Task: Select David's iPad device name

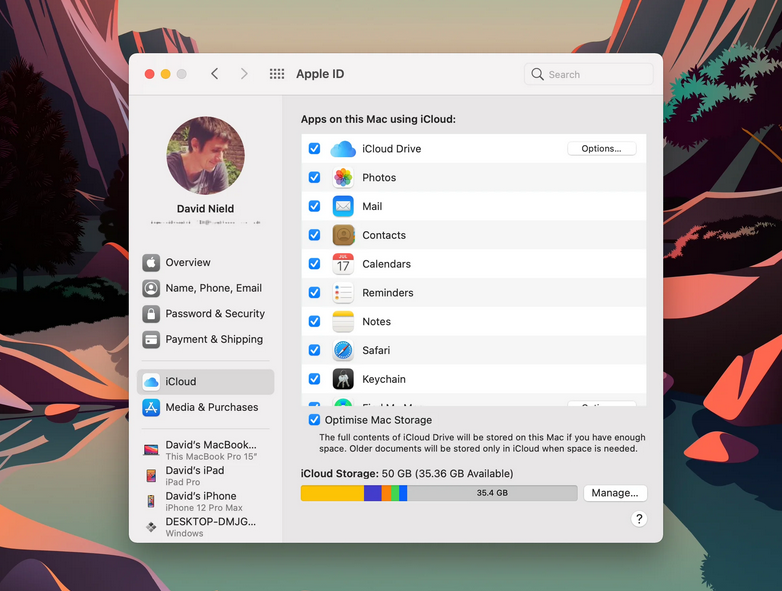Action: (x=195, y=471)
